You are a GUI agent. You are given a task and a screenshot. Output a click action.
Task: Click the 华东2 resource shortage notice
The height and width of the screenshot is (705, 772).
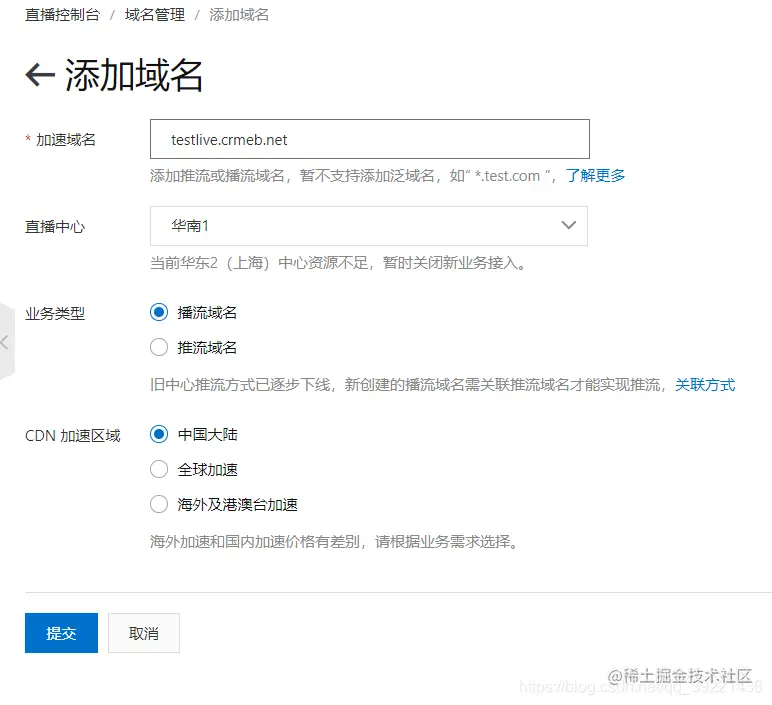(338, 263)
